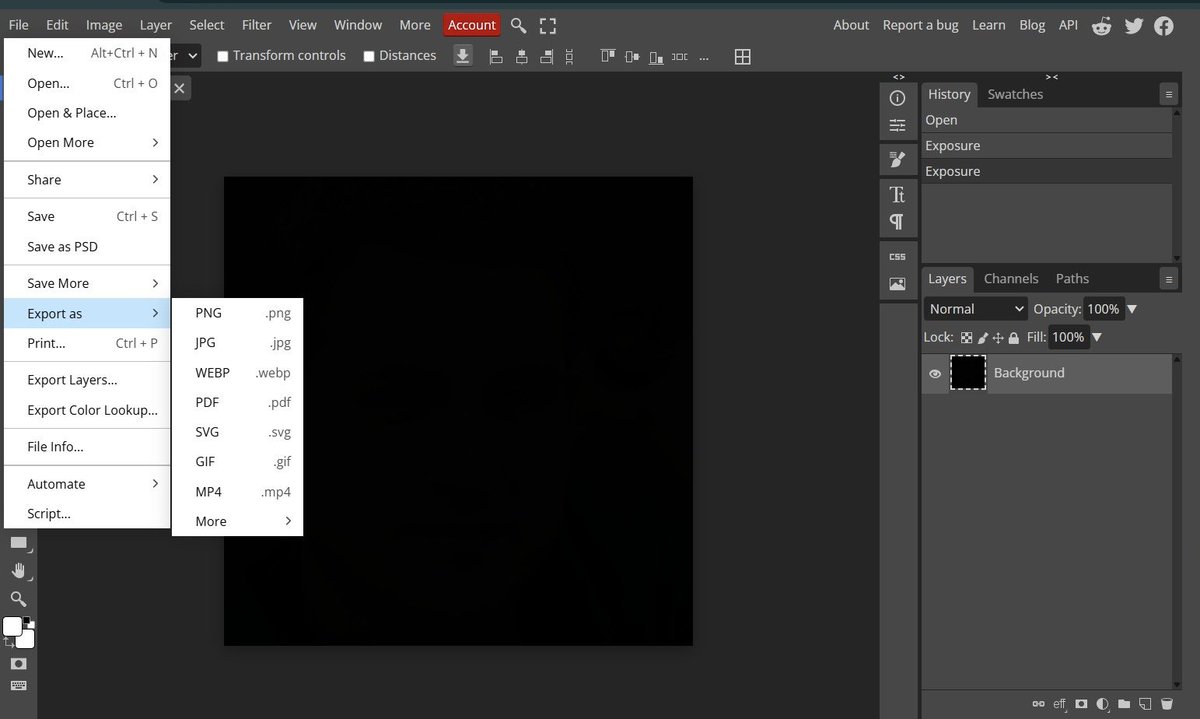The image size is (1200, 719).
Task: Open the Info panel icon
Action: coord(897,98)
